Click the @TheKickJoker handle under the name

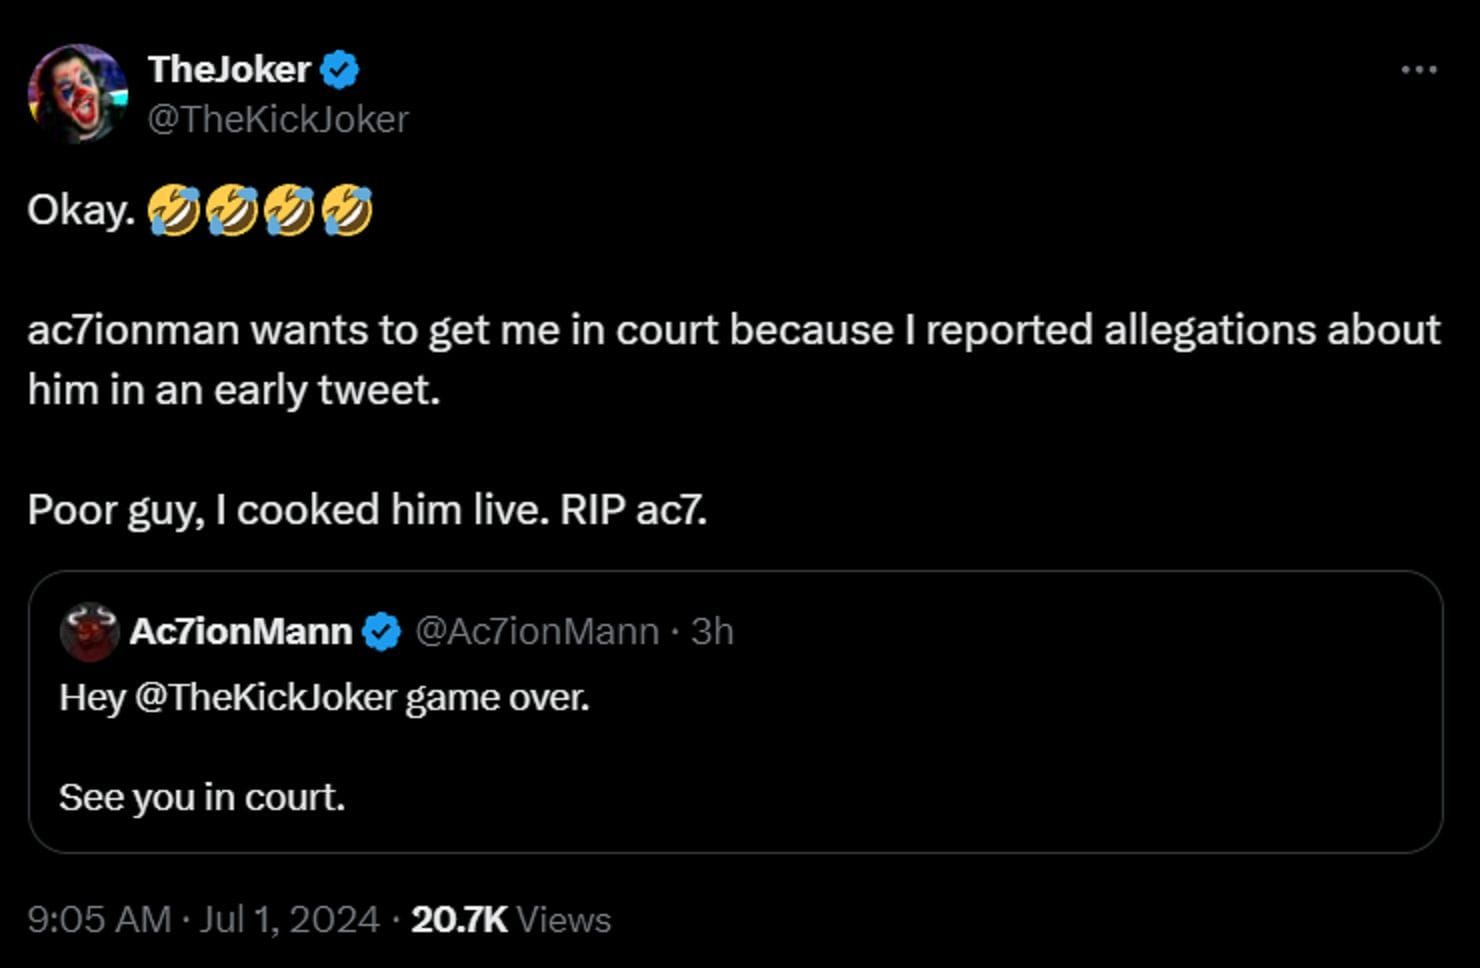pyautogui.click(x=278, y=118)
